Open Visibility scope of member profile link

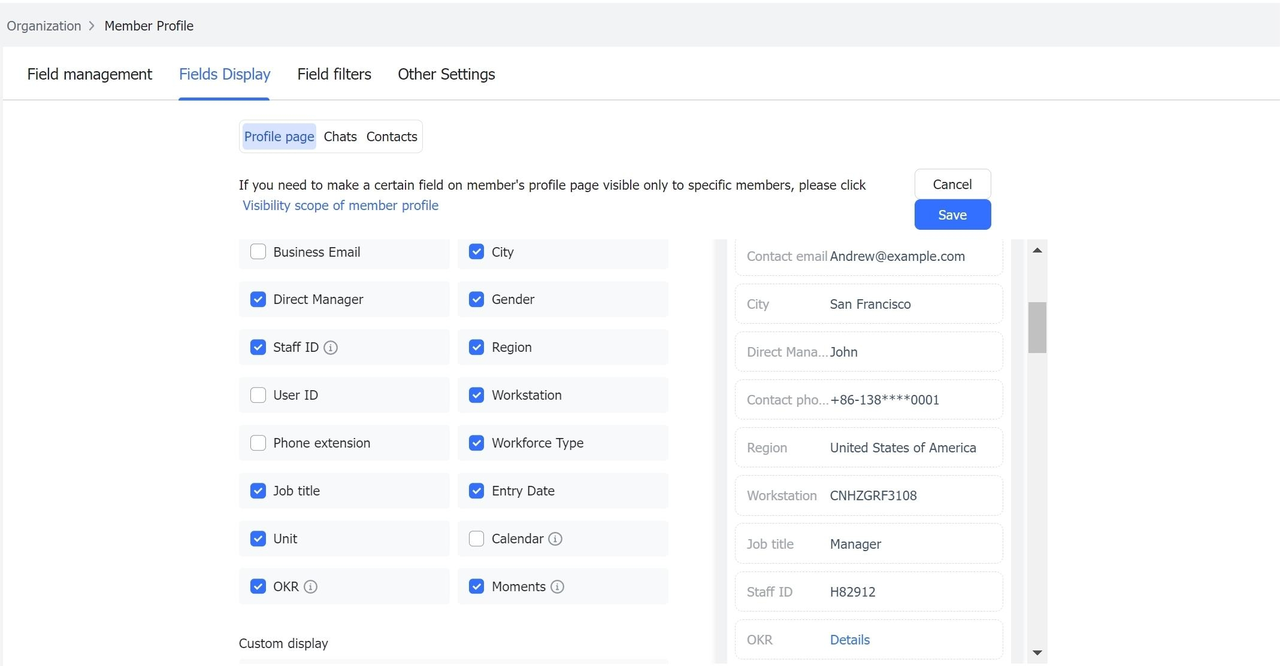click(340, 205)
